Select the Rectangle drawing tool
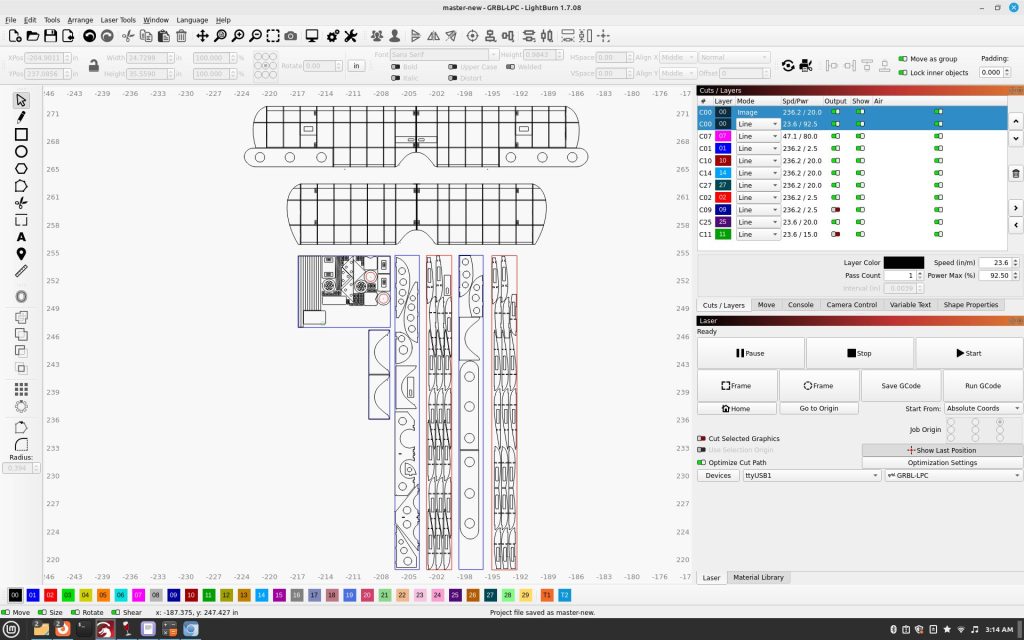The height and width of the screenshot is (640, 1024). (21, 134)
